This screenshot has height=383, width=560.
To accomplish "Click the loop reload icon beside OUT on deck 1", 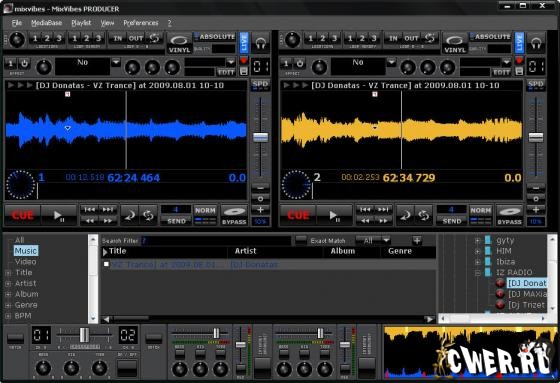I will [155, 38].
